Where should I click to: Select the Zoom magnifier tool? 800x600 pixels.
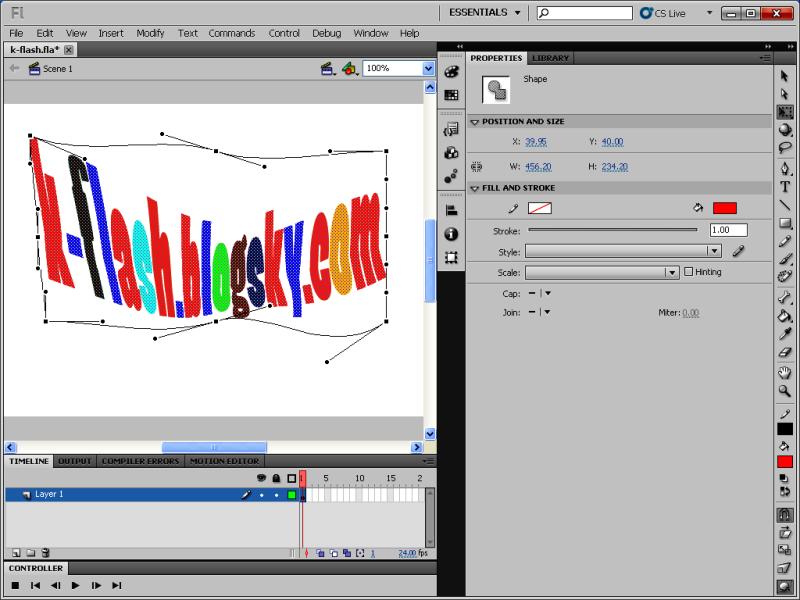click(785, 391)
